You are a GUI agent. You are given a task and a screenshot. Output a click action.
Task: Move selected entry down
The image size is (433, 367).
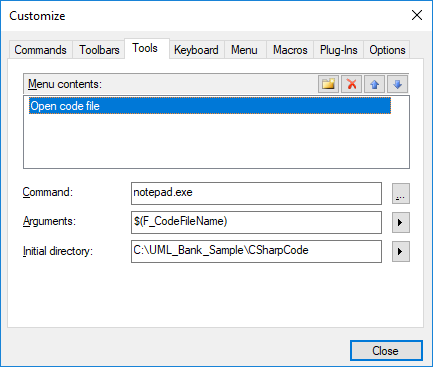click(397, 84)
